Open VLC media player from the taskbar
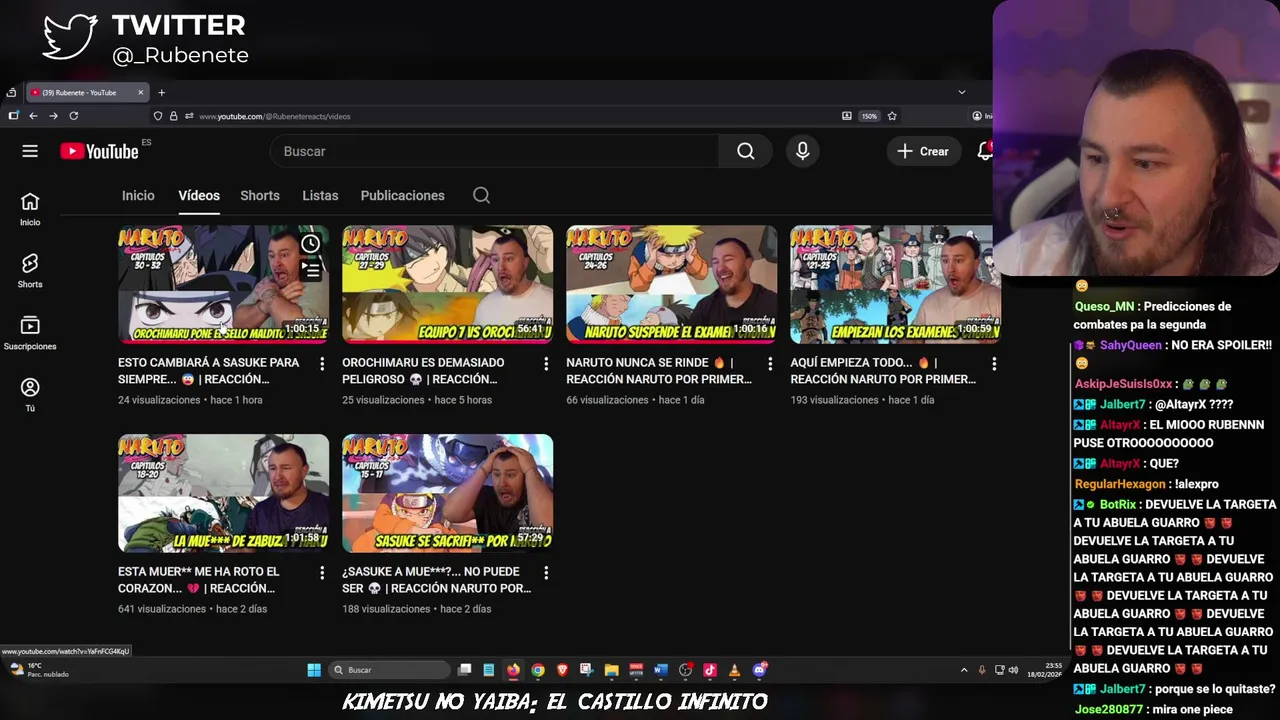1280x720 pixels. [x=735, y=670]
